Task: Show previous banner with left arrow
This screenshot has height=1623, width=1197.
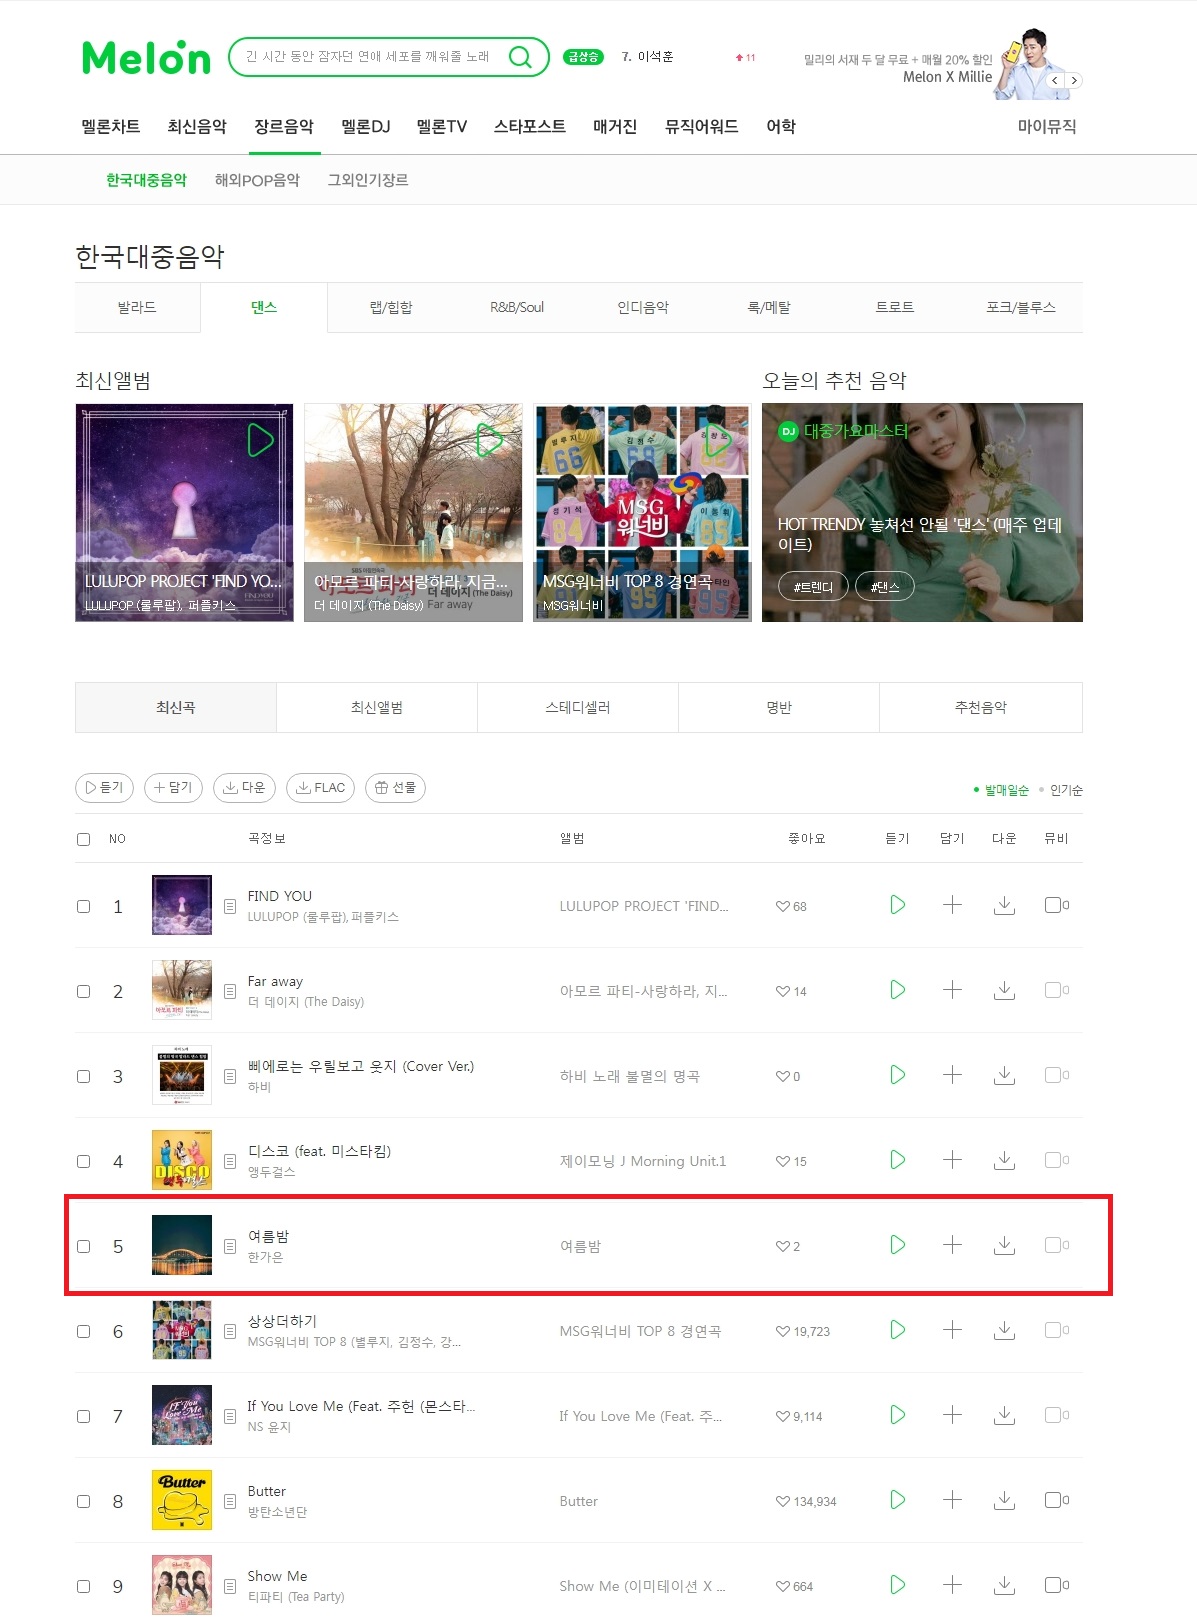Action: click(x=1055, y=80)
